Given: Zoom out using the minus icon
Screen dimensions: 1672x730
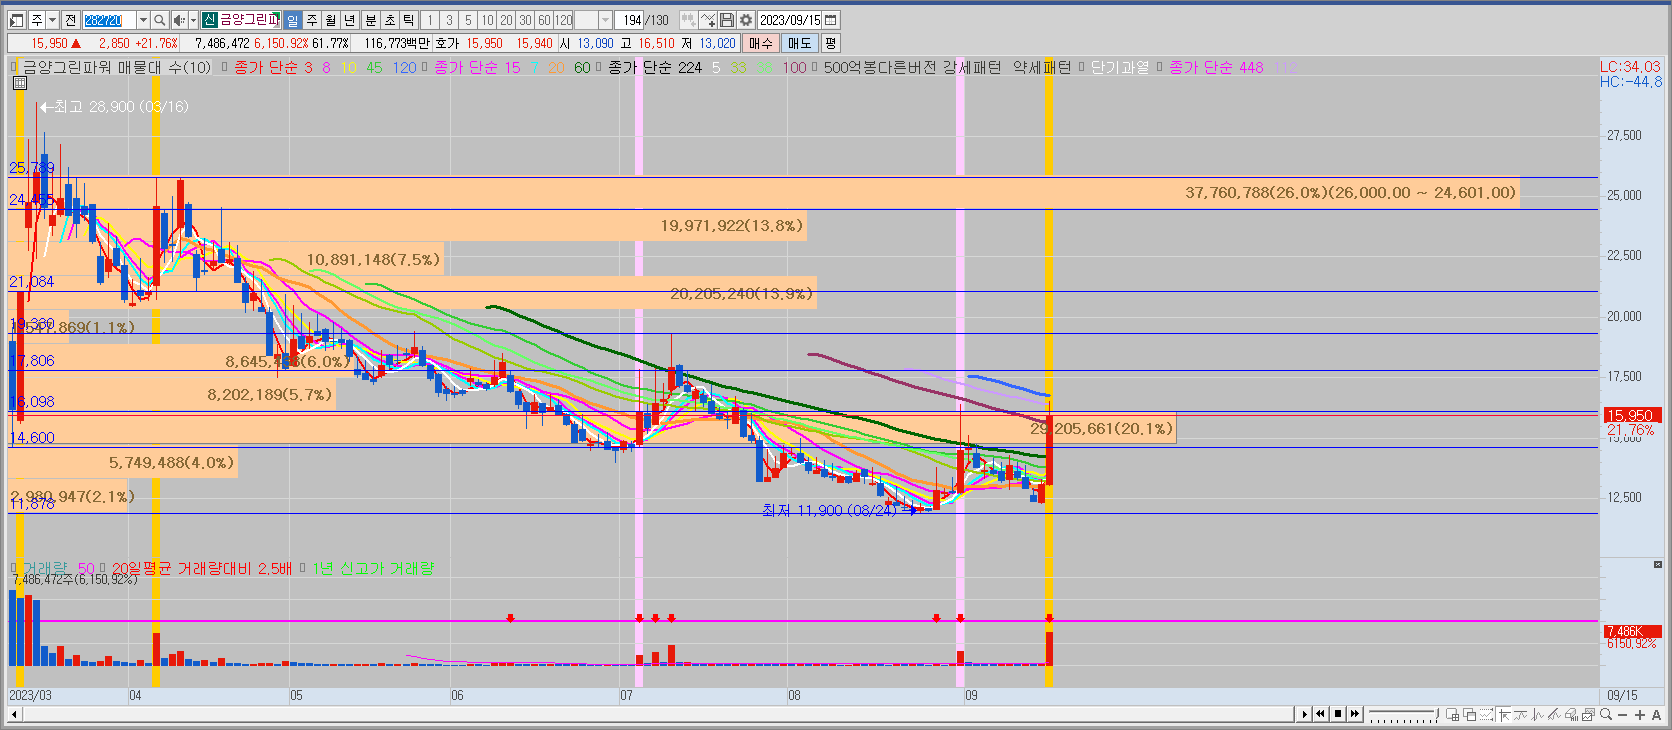Looking at the screenshot, I should [x=1622, y=714].
